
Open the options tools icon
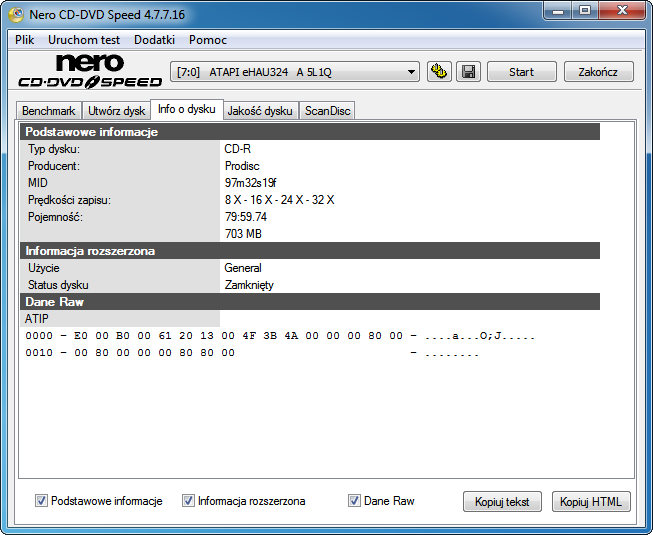coord(439,72)
